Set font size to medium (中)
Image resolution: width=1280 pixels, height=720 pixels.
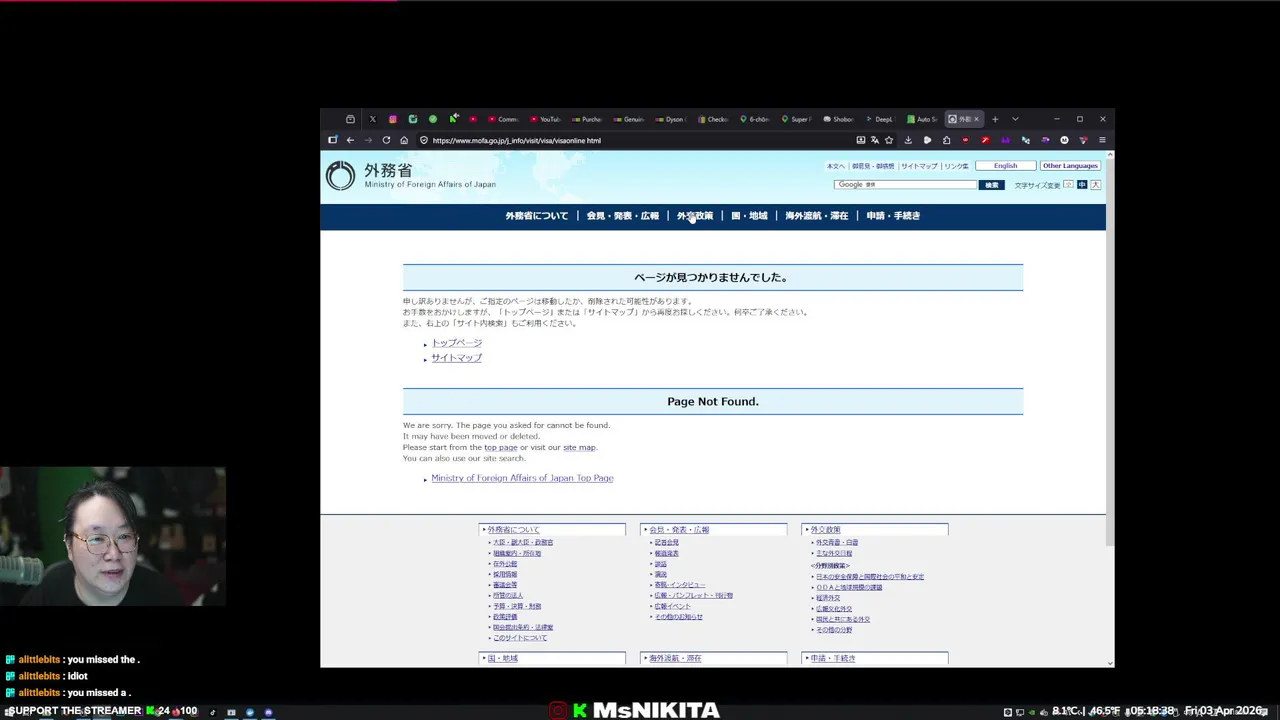click(x=1081, y=185)
